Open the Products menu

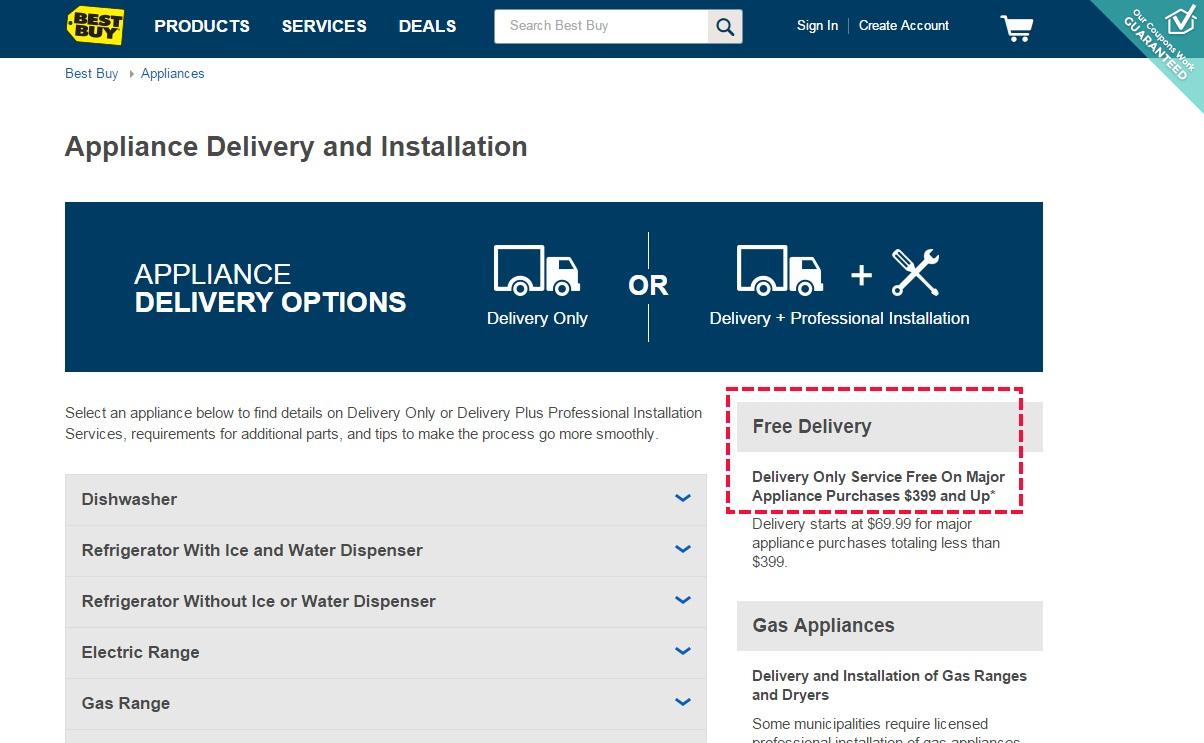click(x=202, y=26)
